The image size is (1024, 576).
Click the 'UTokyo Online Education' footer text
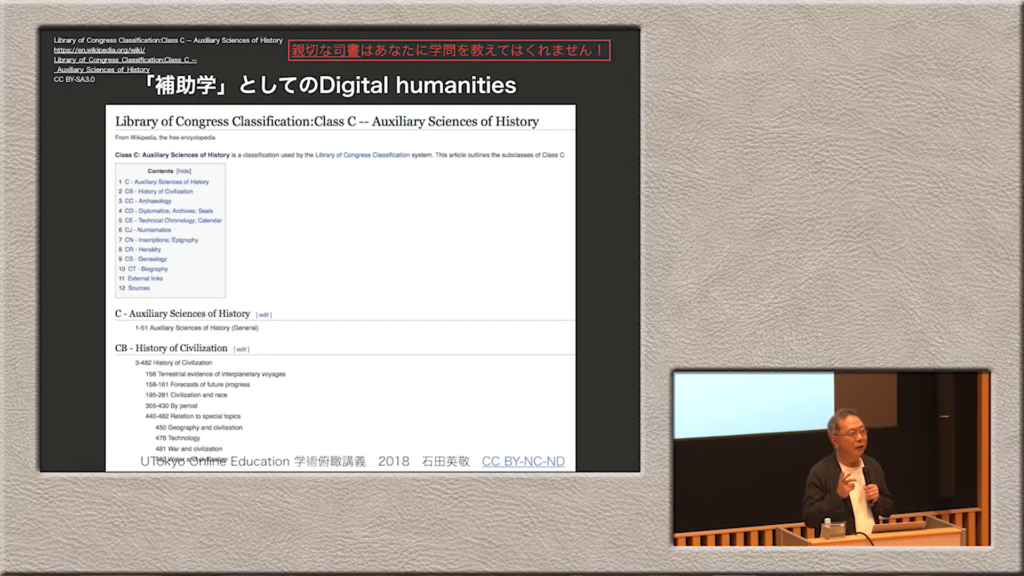click(x=215, y=461)
